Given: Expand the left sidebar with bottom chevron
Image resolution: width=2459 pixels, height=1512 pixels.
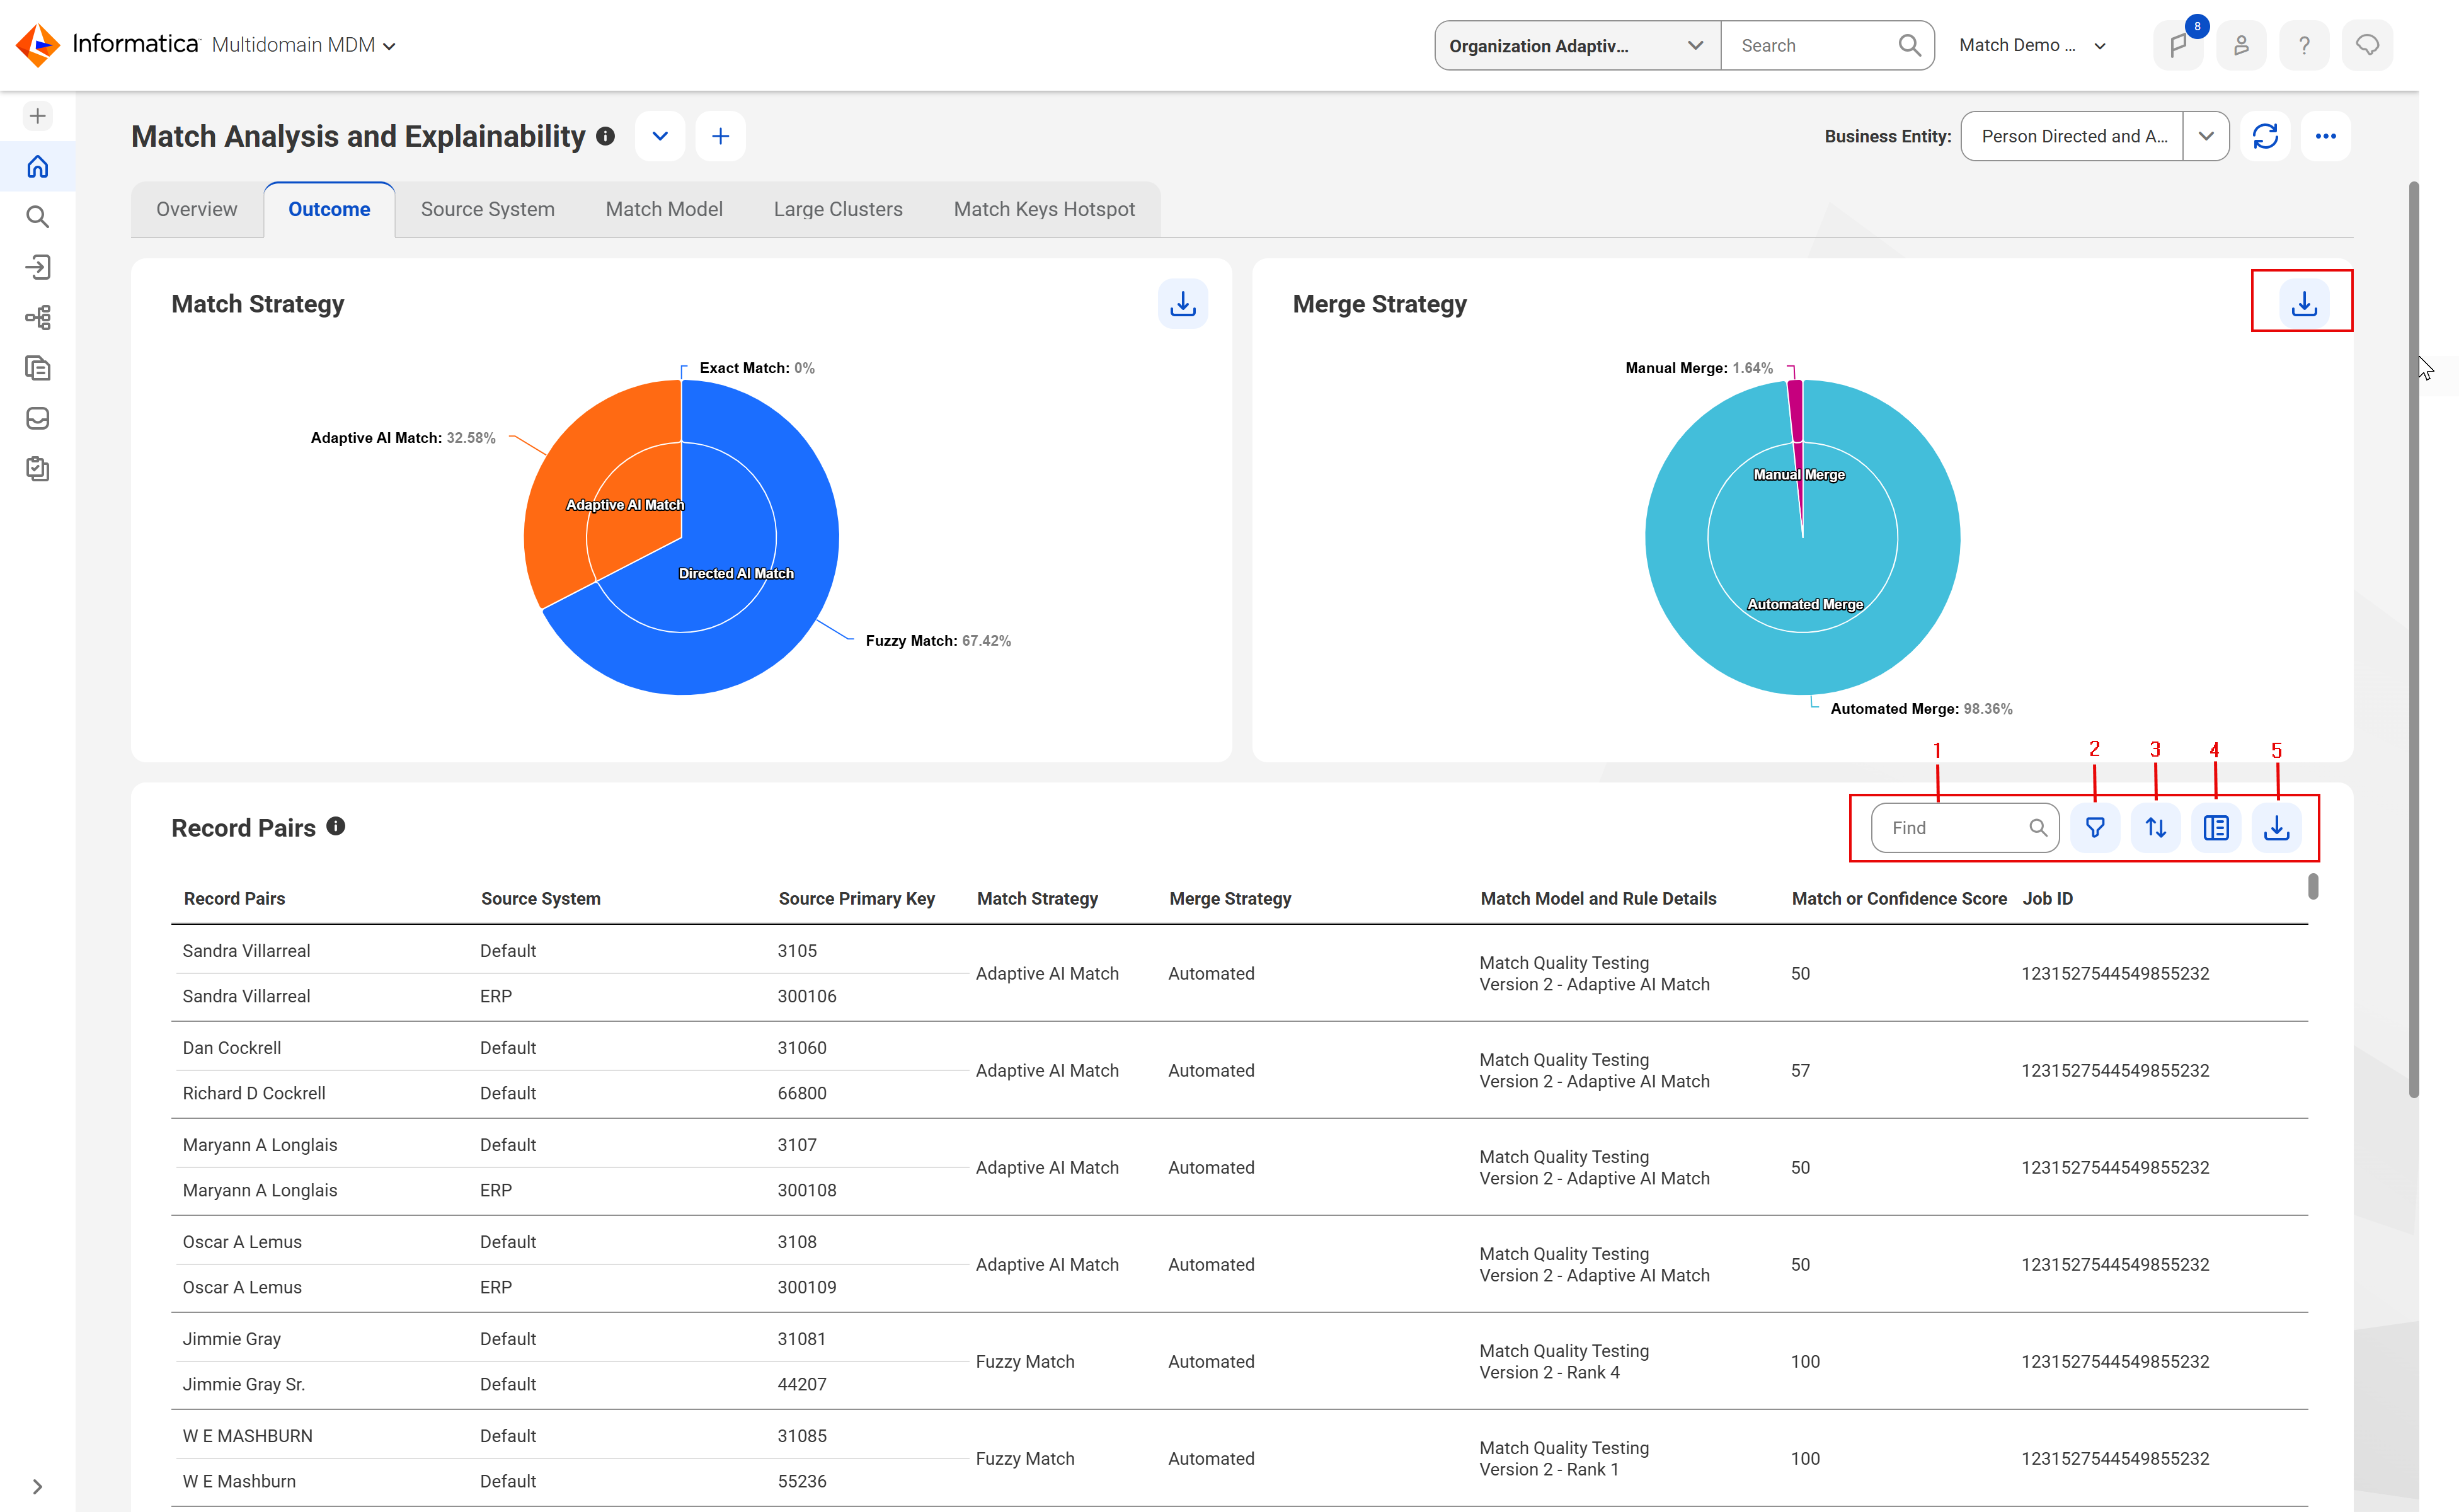Looking at the screenshot, I should click(38, 1486).
